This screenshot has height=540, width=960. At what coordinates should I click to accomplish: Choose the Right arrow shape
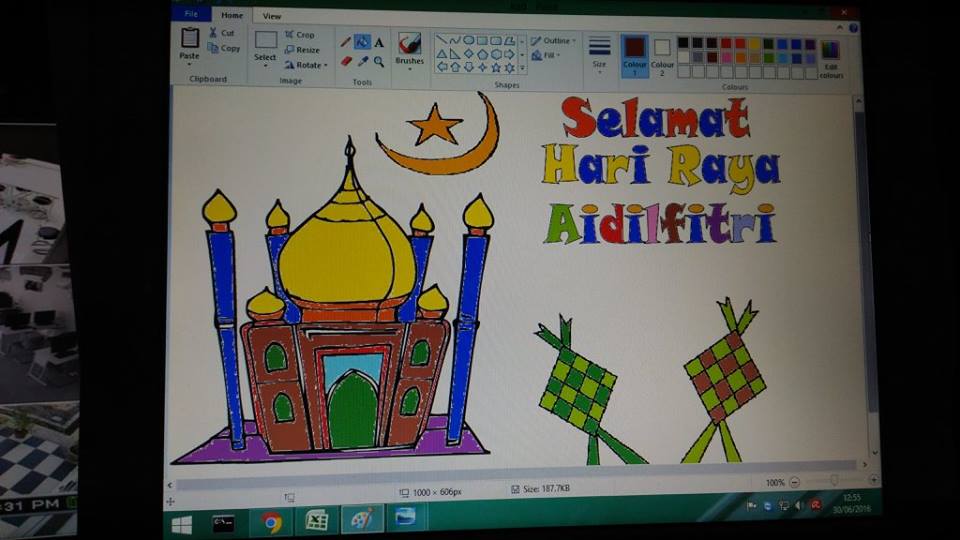pyautogui.click(x=509, y=54)
